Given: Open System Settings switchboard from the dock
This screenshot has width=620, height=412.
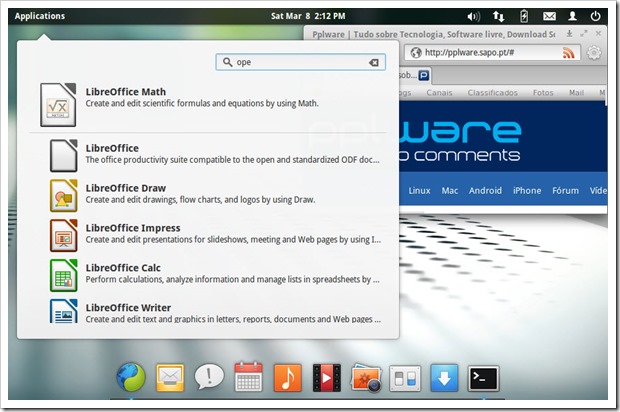Looking at the screenshot, I should click(x=405, y=378).
